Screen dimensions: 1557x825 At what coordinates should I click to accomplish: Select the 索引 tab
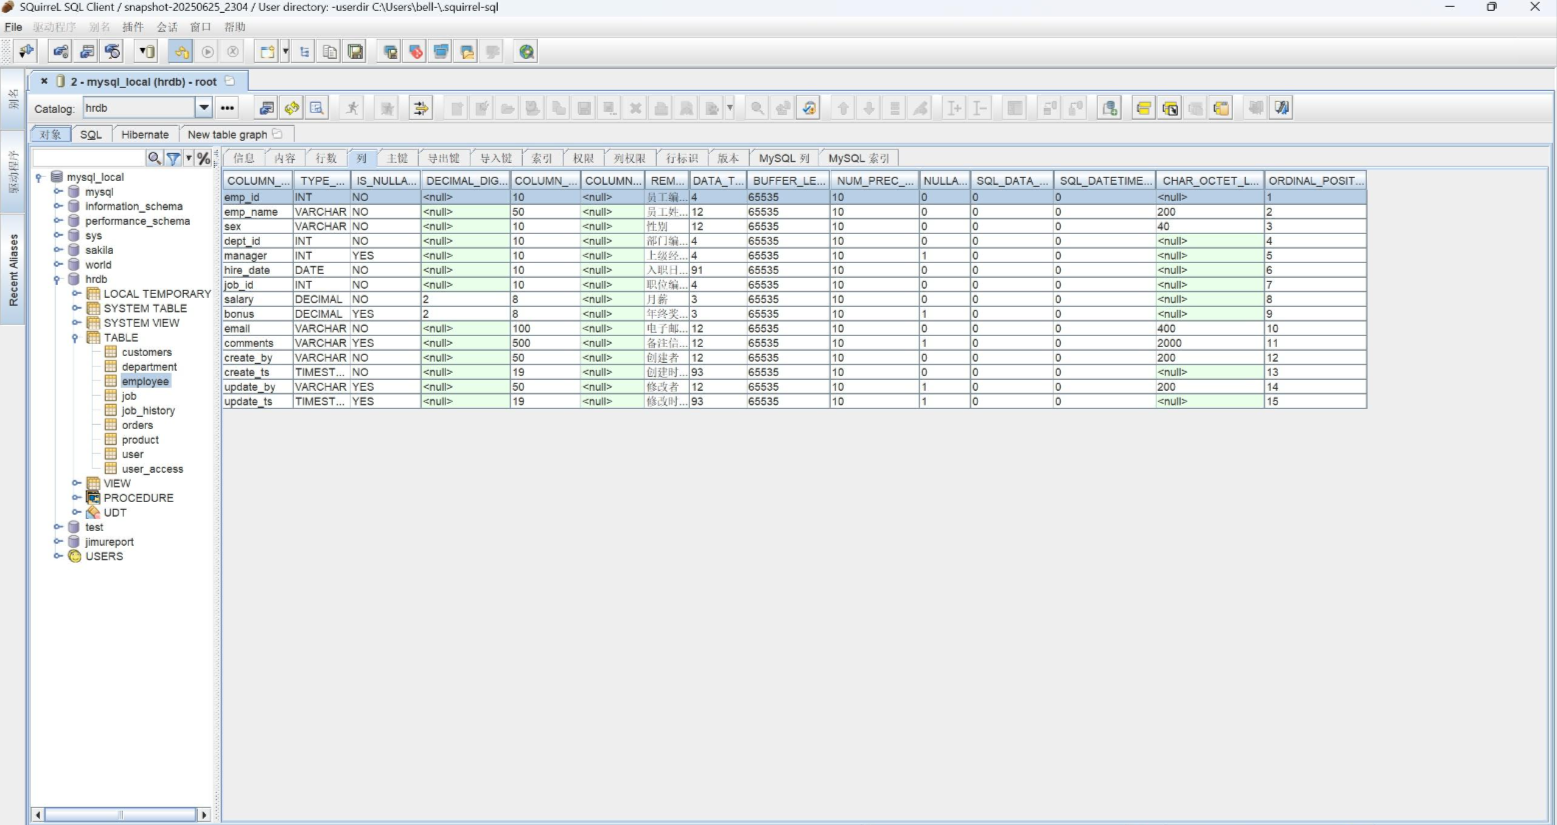(541, 158)
